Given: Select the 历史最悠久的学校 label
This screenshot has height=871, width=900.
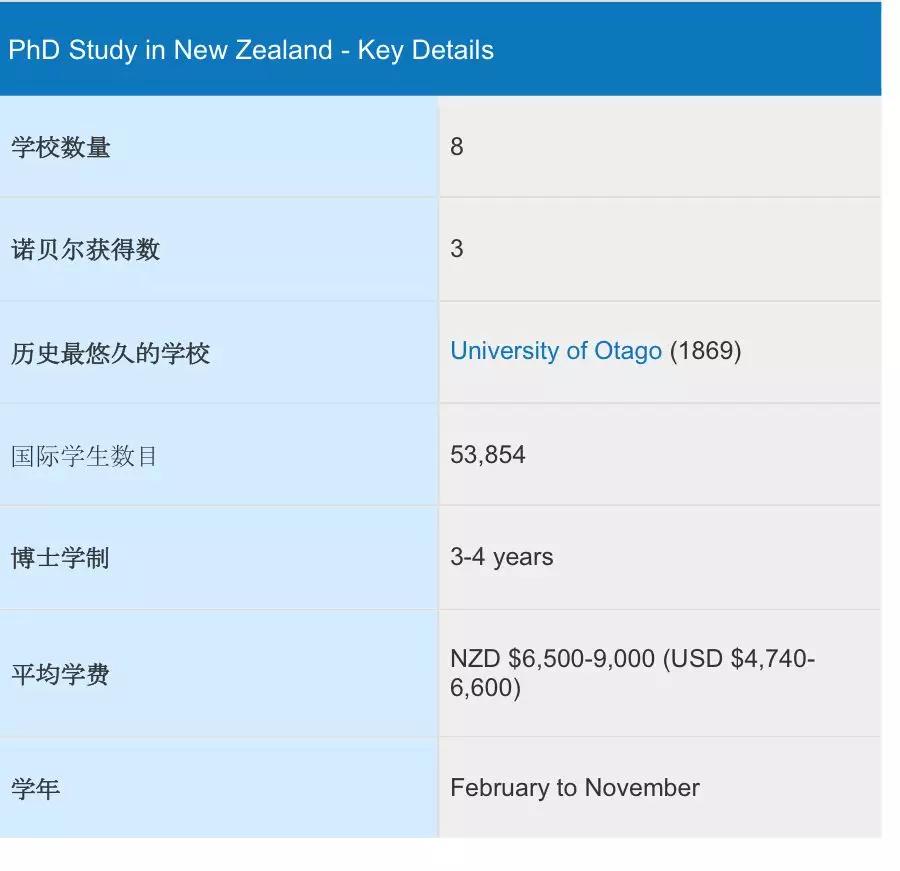Looking at the screenshot, I should (110, 353).
